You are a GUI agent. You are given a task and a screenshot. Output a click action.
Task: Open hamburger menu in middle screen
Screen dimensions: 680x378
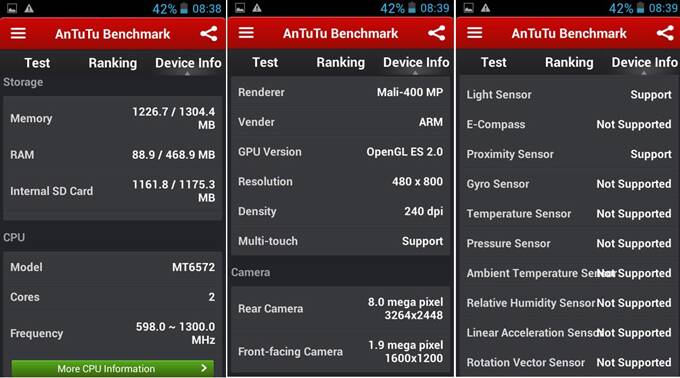click(x=246, y=33)
